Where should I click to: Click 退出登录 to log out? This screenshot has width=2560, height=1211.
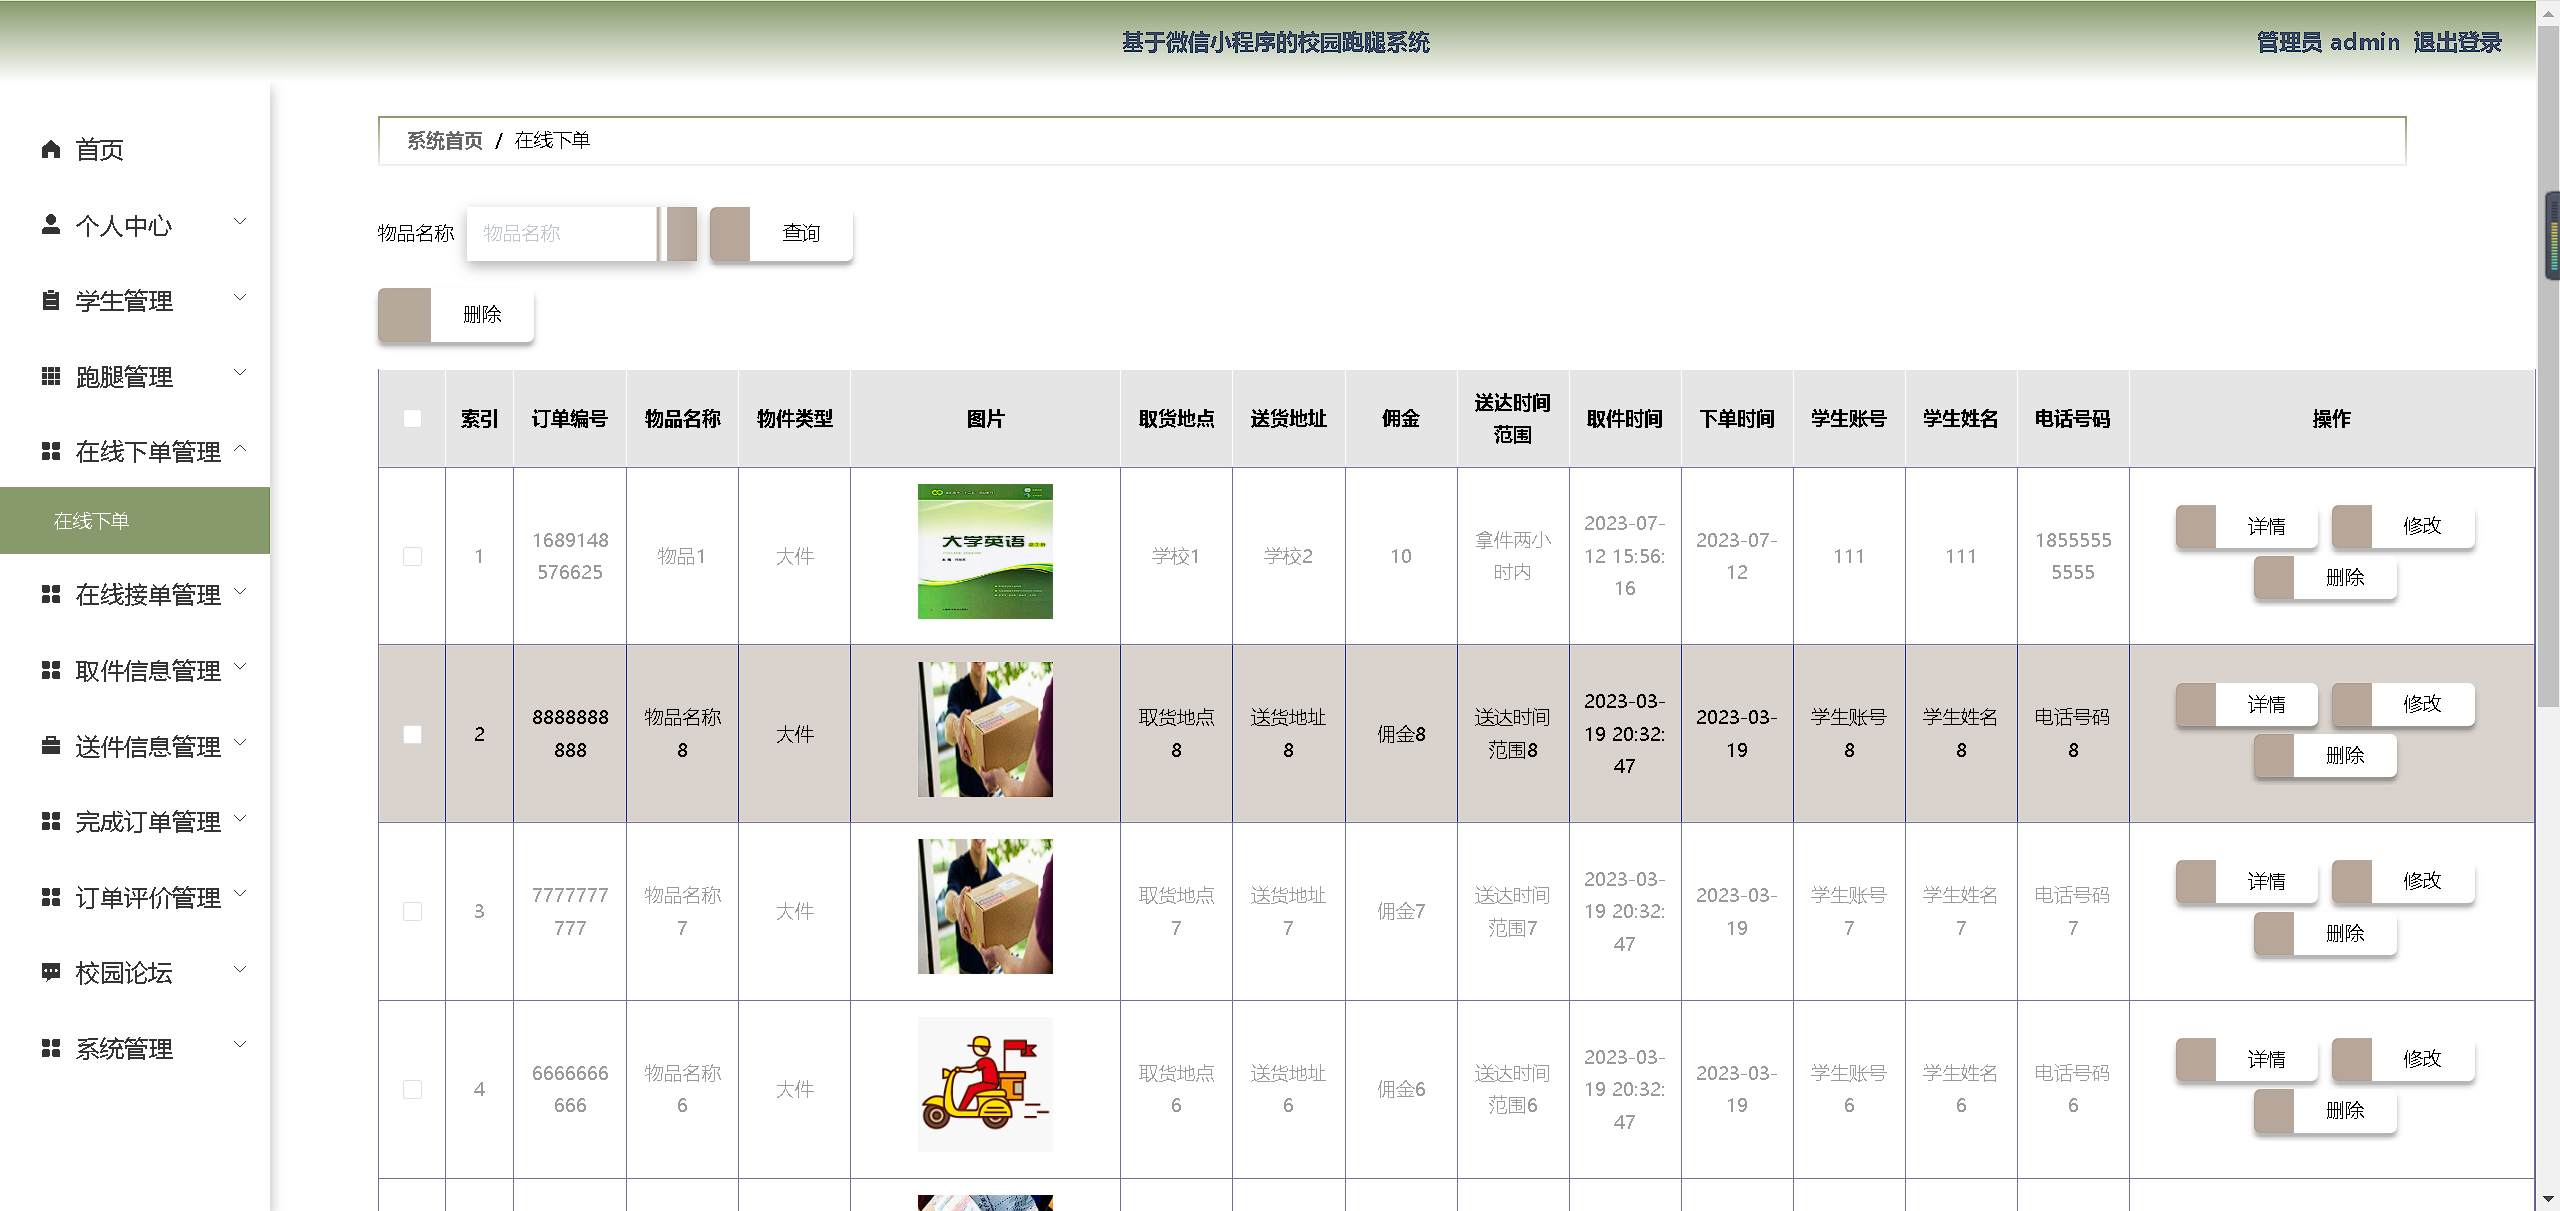pyautogui.click(x=2456, y=42)
